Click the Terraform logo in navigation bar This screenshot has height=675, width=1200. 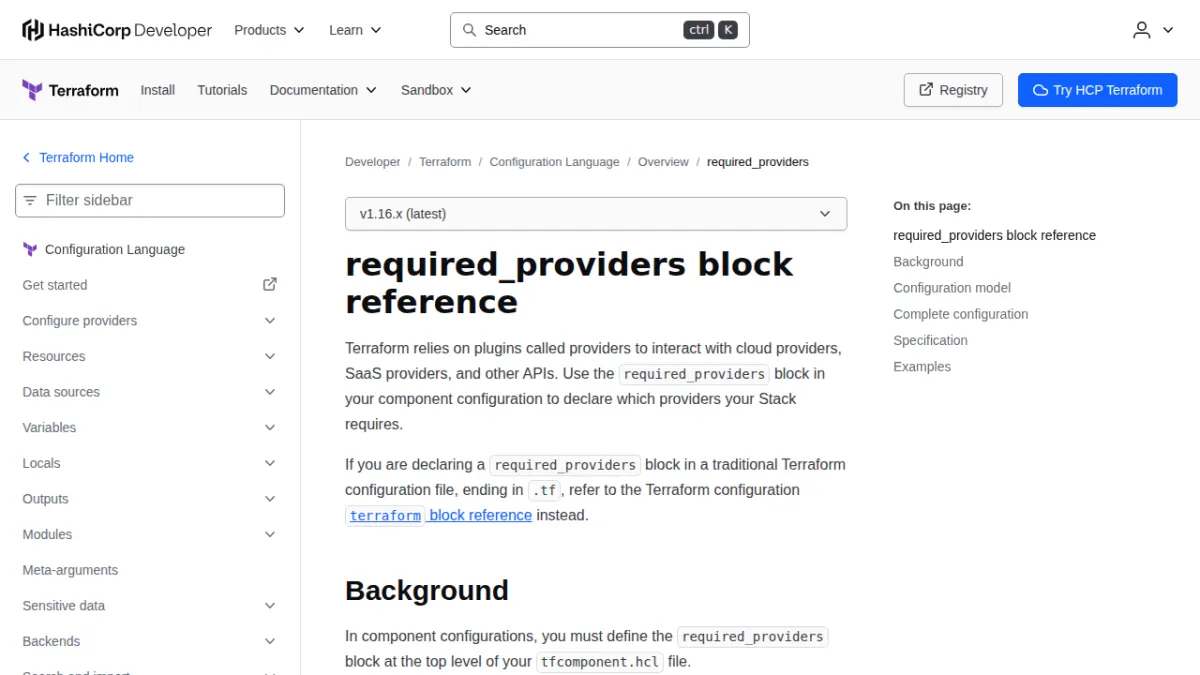tap(70, 90)
